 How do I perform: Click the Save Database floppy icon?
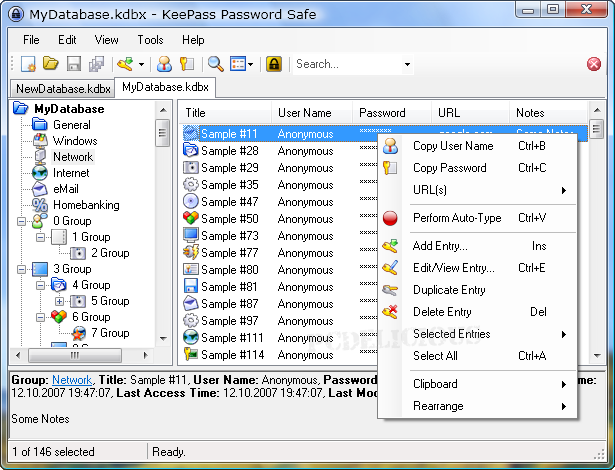point(74,64)
